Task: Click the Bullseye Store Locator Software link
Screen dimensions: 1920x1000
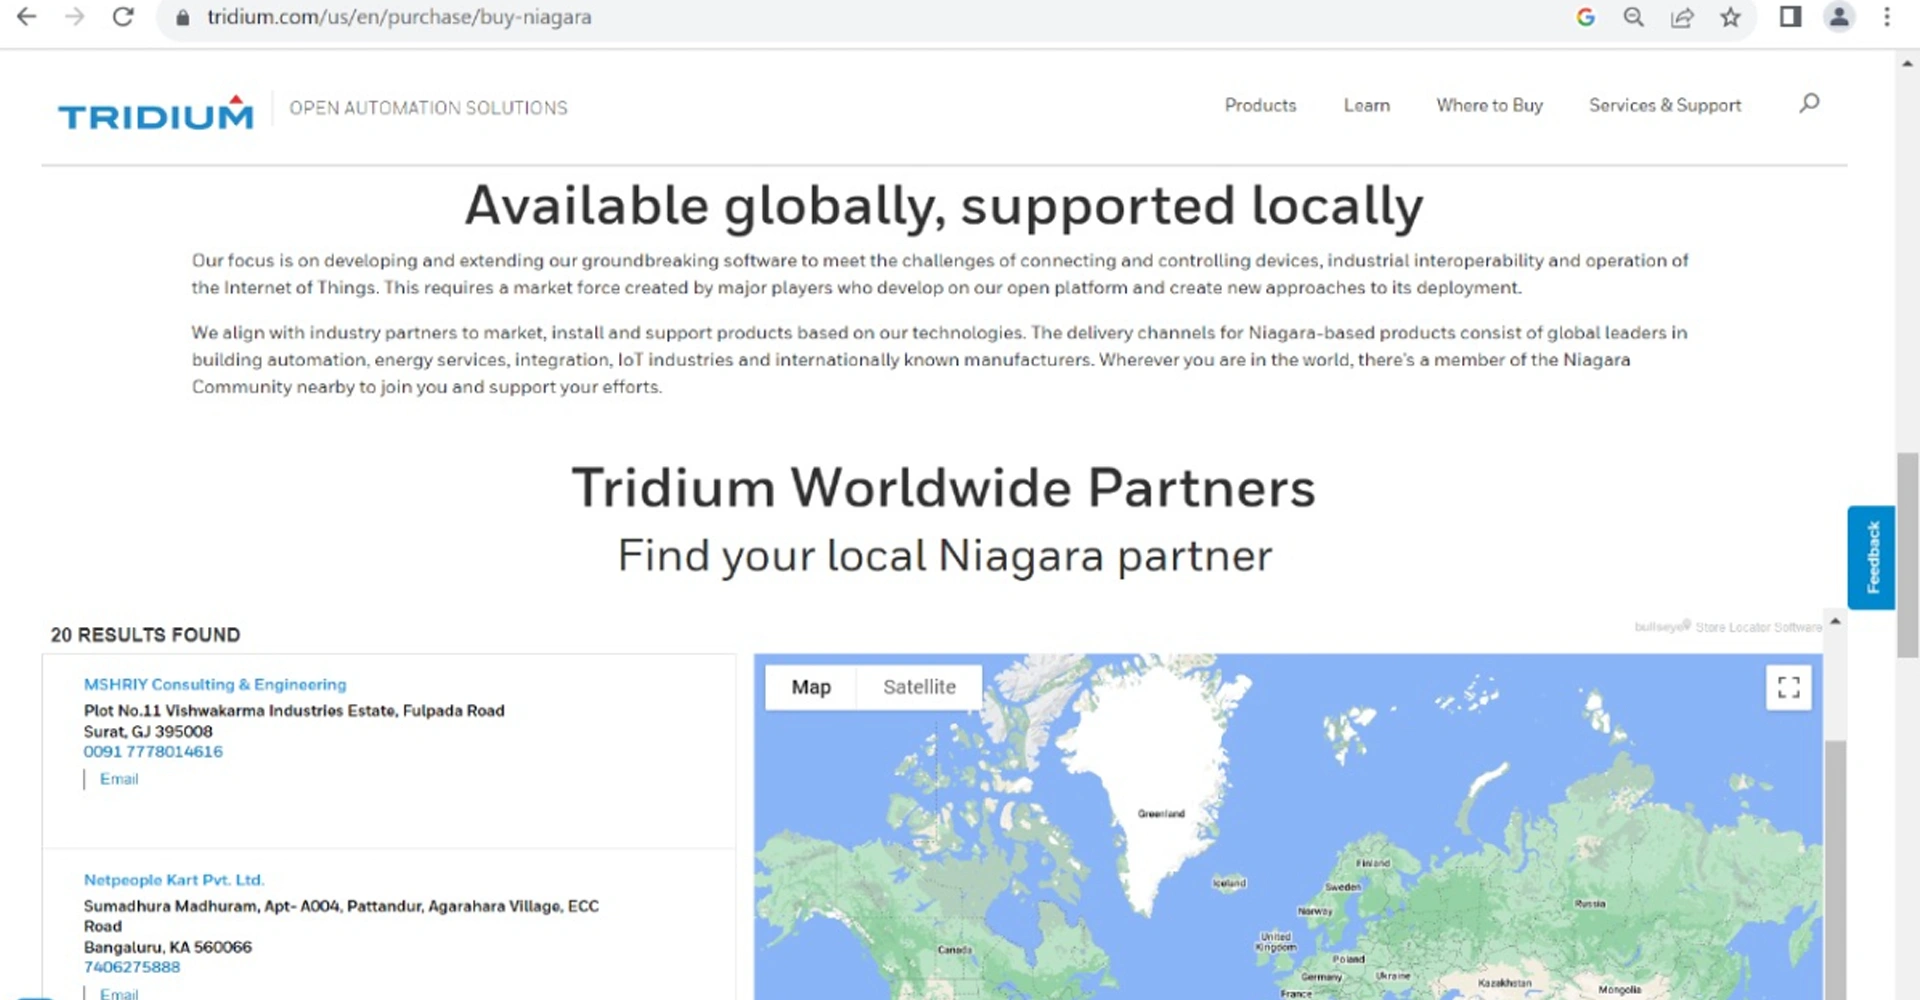Action: point(1728,627)
